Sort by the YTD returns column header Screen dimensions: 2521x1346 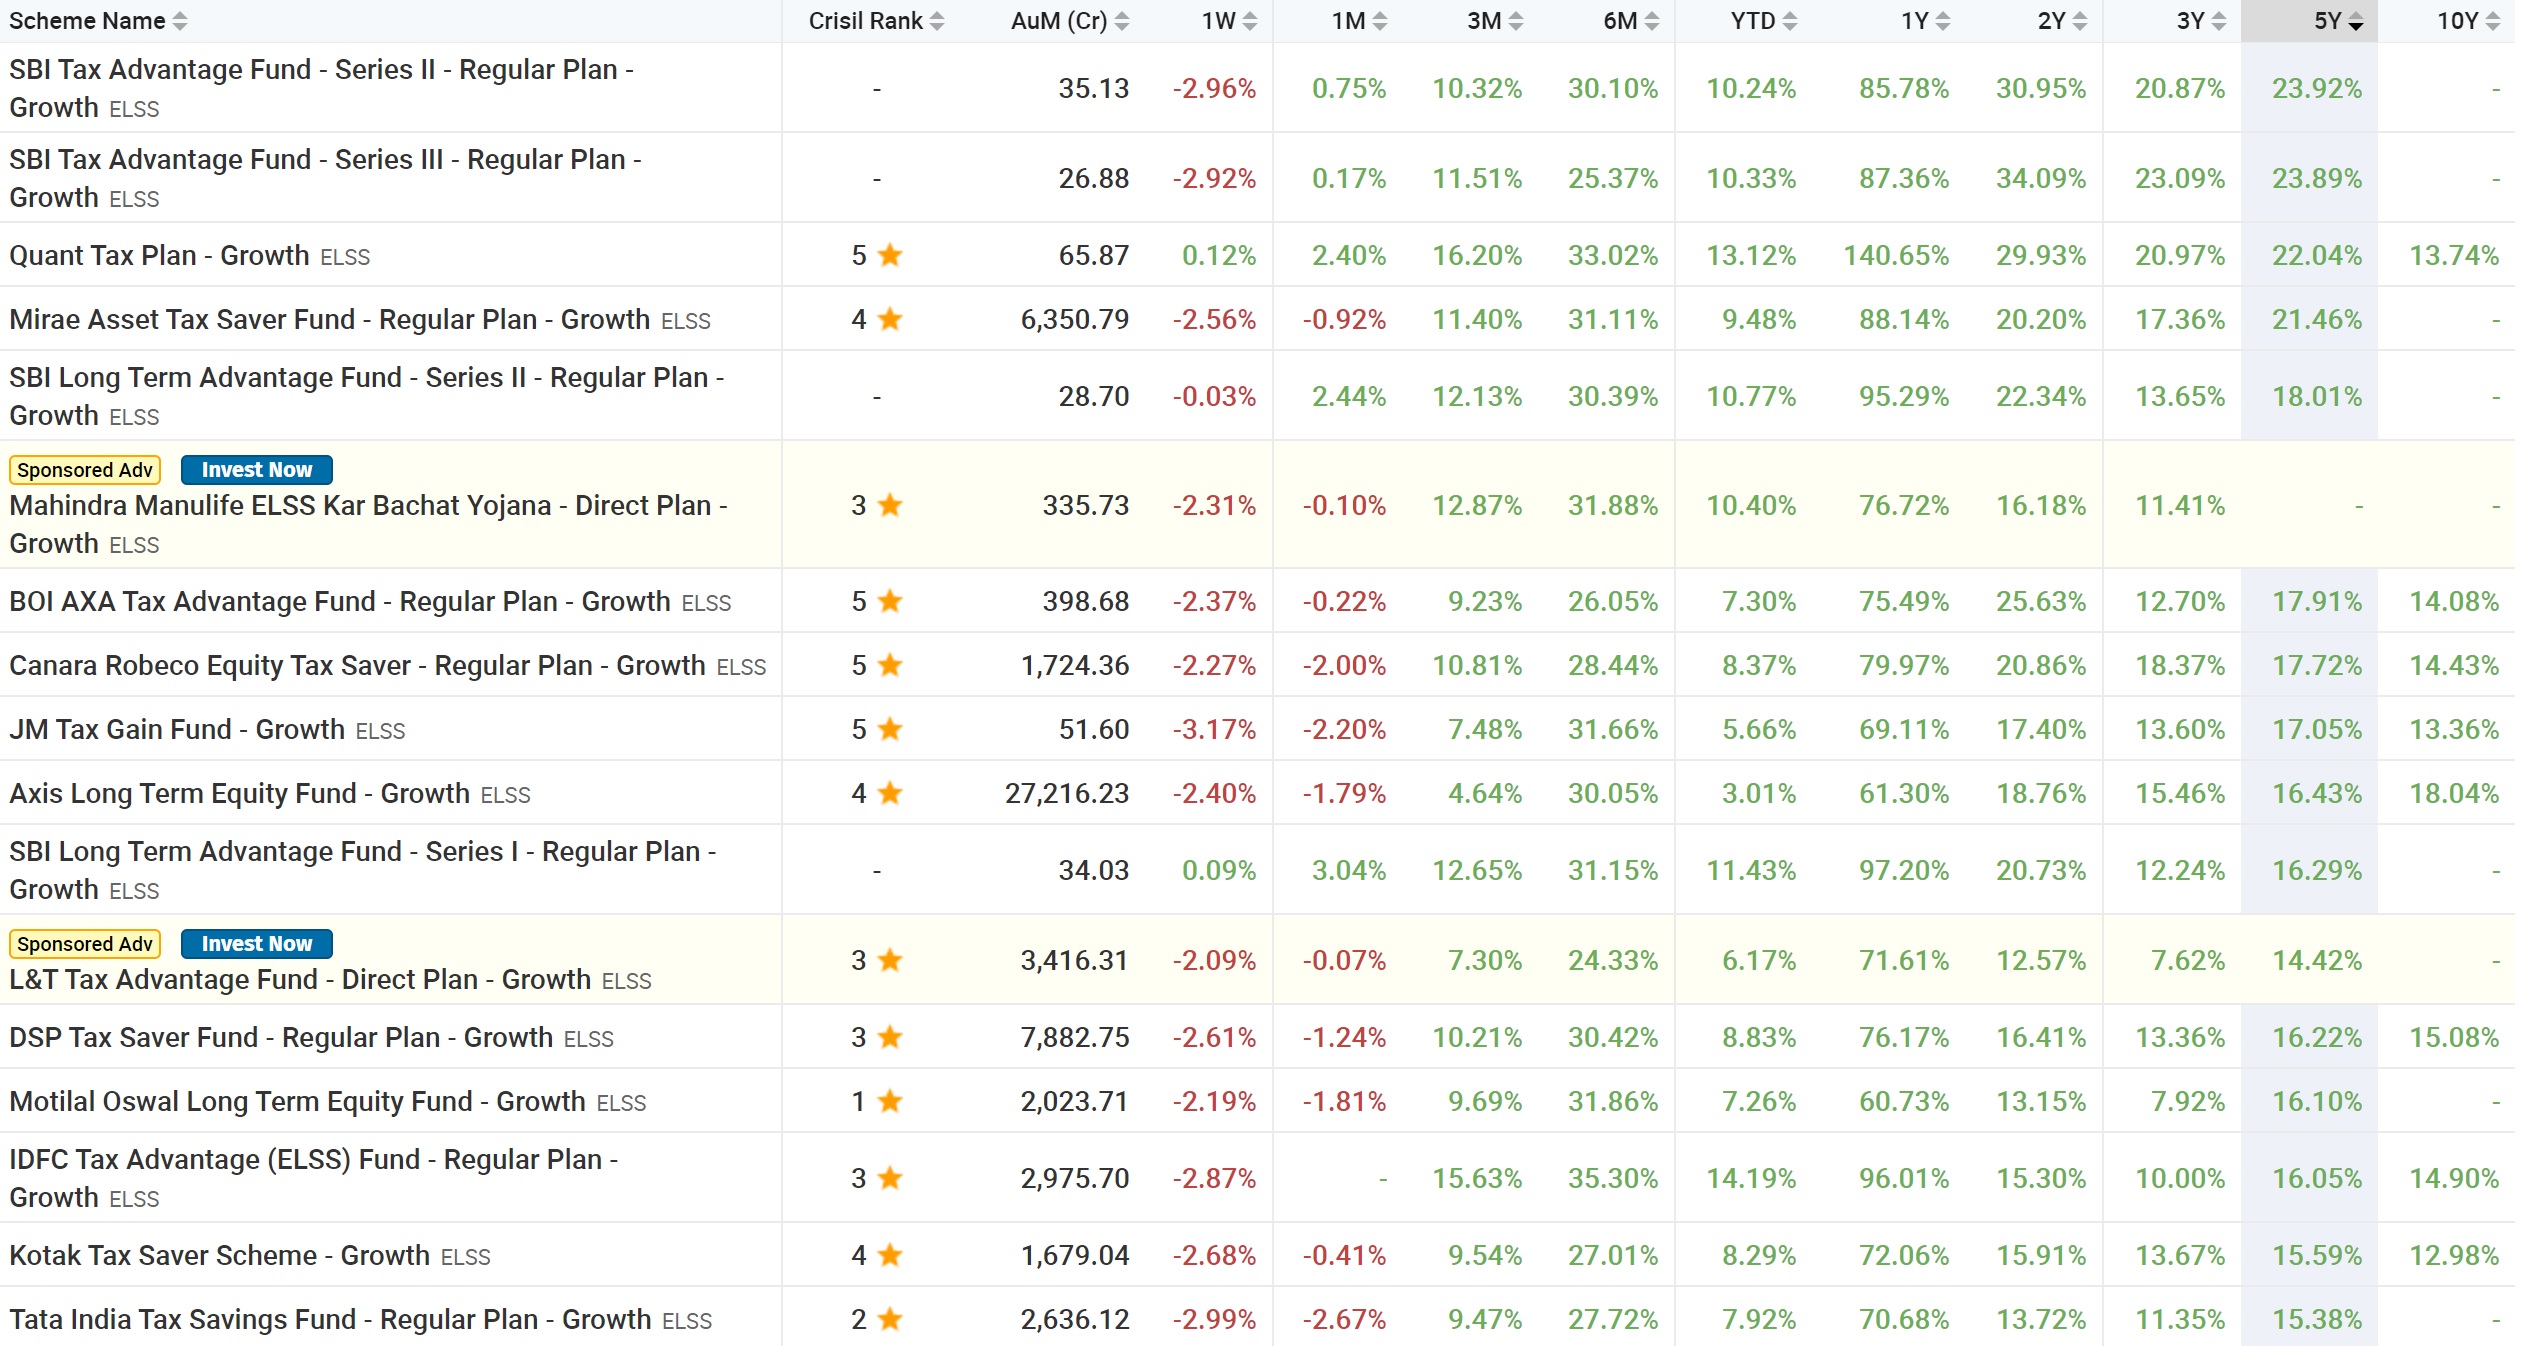coord(1753,21)
